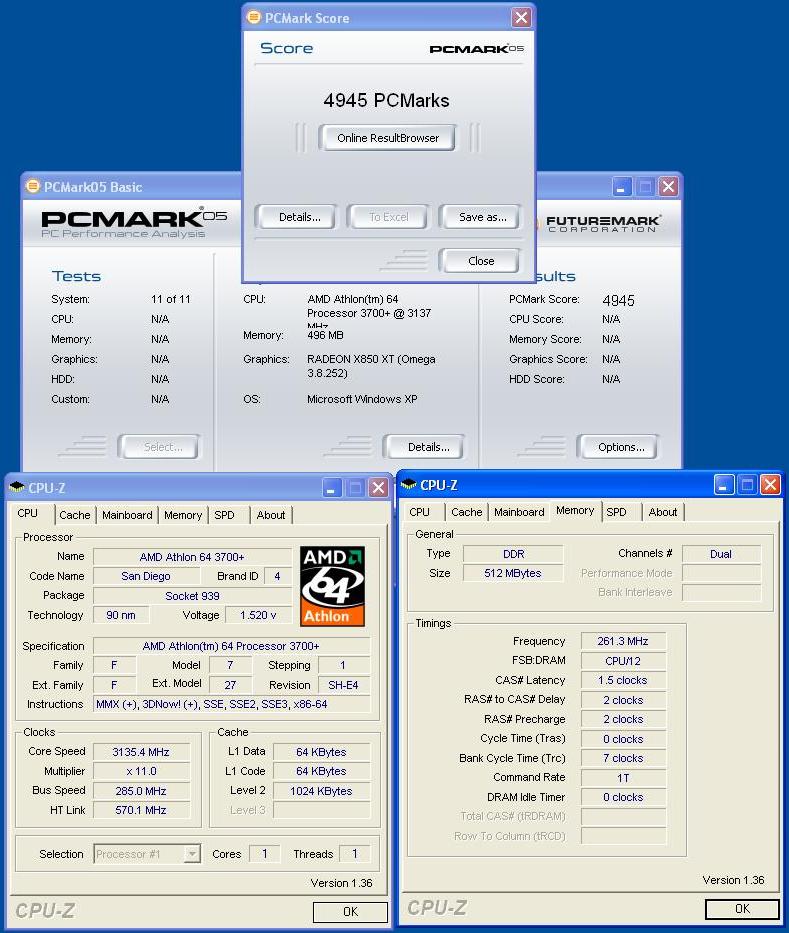The width and height of the screenshot is (789, 933).
Task: Click the Online ResultBrowser button
Action: pos(387,138)
